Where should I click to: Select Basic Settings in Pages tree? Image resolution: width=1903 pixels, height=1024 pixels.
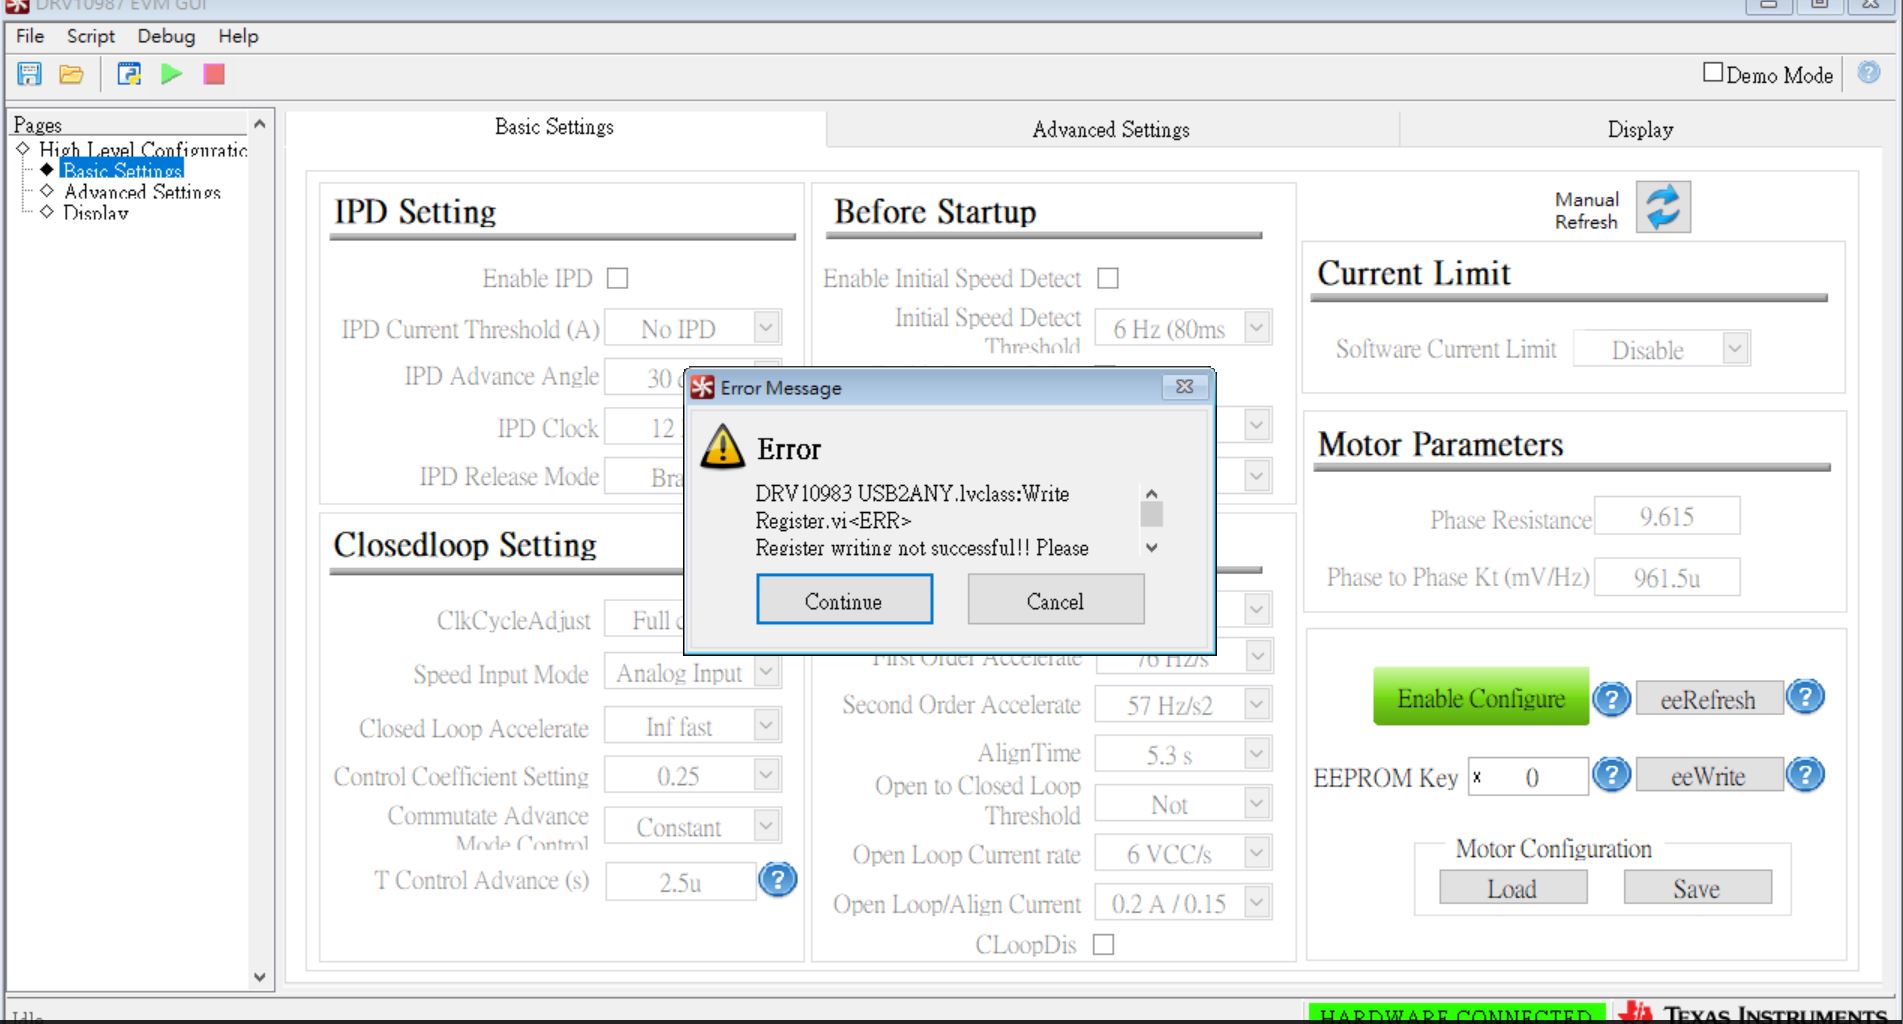(x=121, y=170)
